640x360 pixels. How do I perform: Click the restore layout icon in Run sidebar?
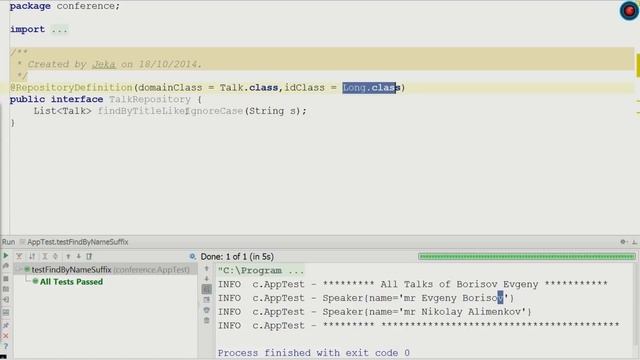tap(6, 313)
